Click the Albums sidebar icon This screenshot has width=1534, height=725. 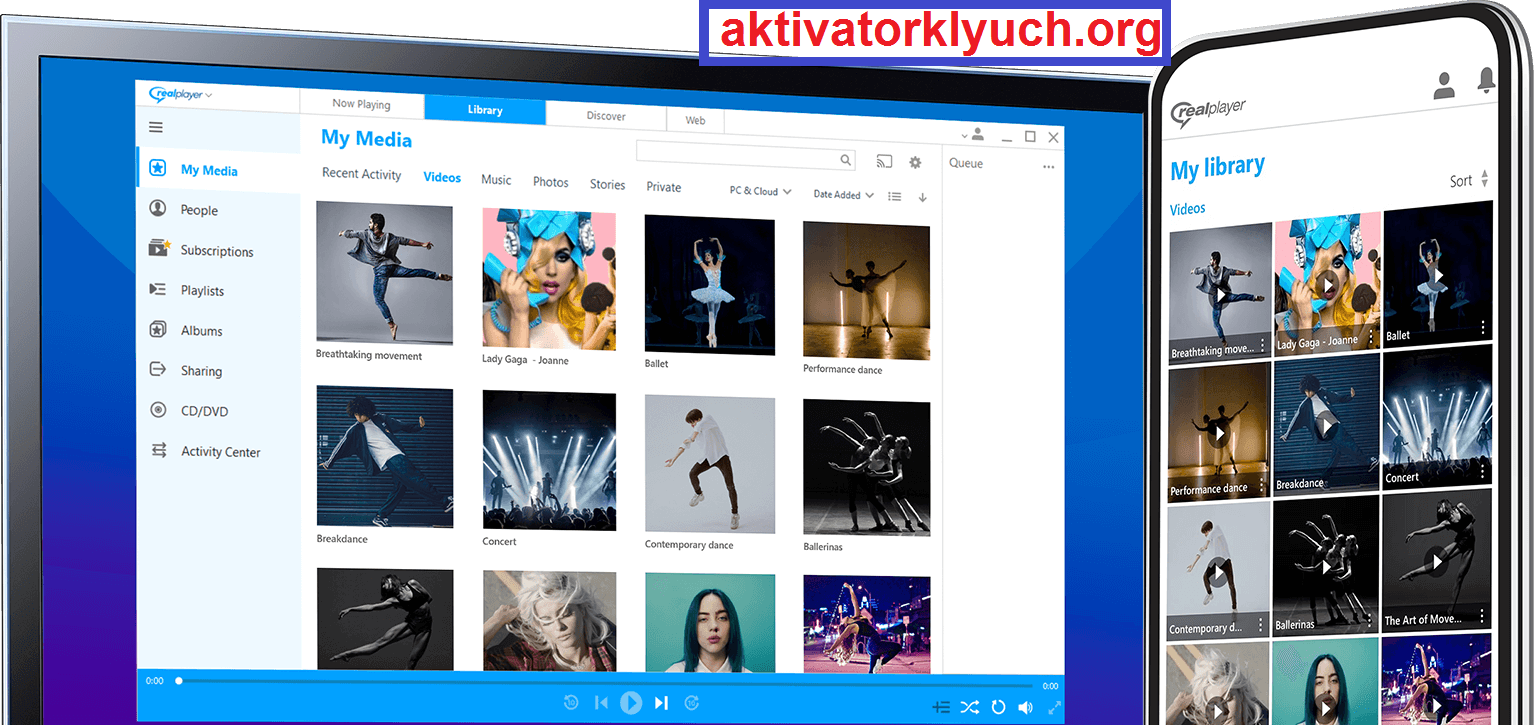click(157, 329)
